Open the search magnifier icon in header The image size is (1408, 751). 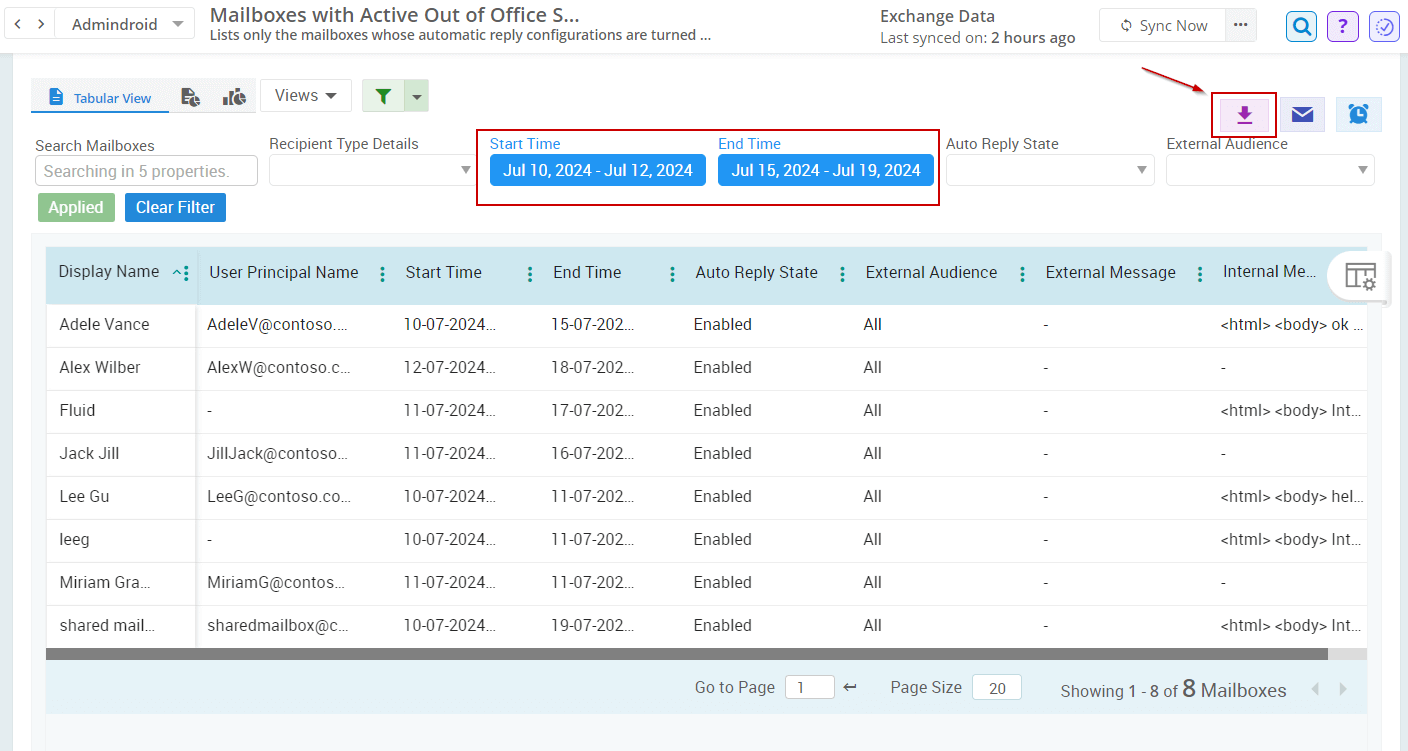point(1302,27)
